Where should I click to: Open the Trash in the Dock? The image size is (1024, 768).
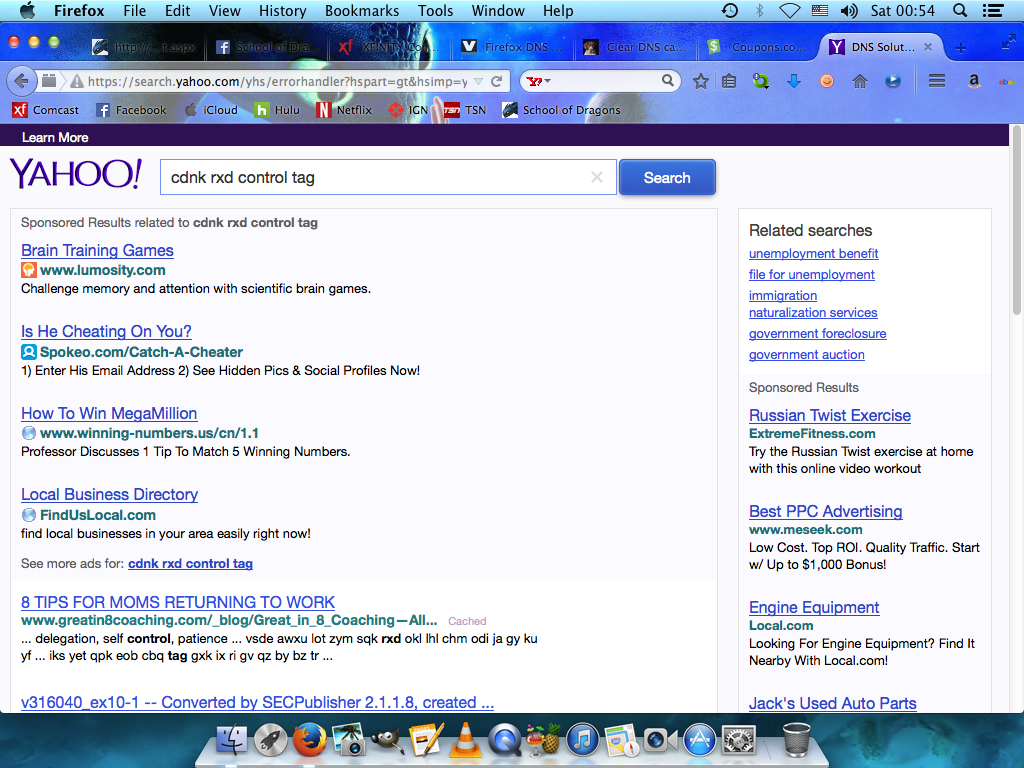[x=796, y=741]
